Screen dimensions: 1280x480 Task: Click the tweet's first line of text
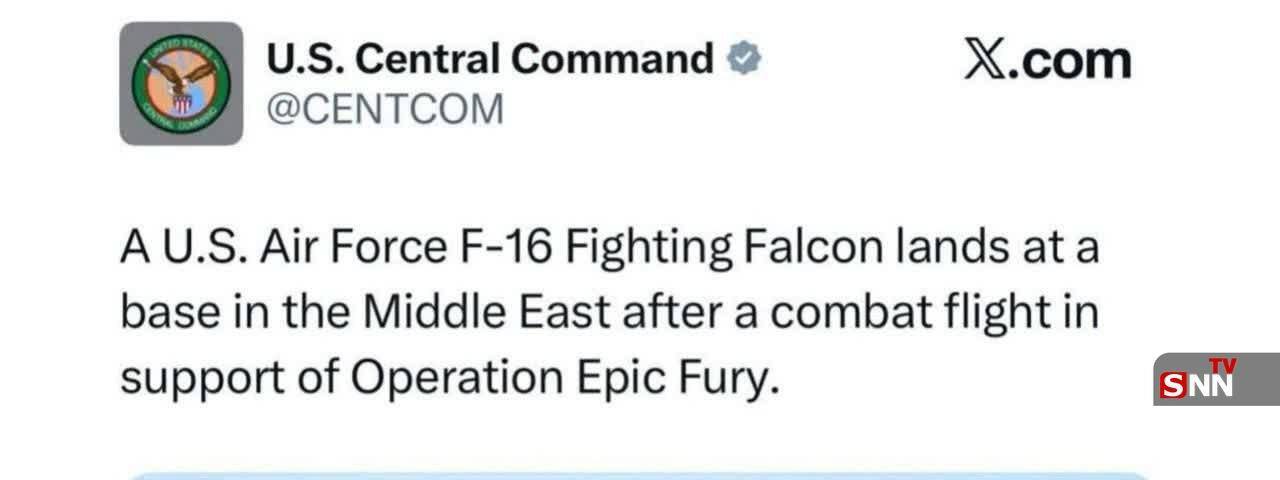tap(609, 247)
